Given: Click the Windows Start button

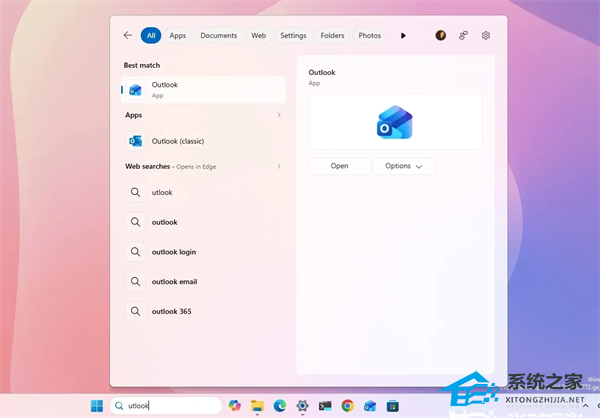Looking at the screenshot, I should tap(97, 406).
